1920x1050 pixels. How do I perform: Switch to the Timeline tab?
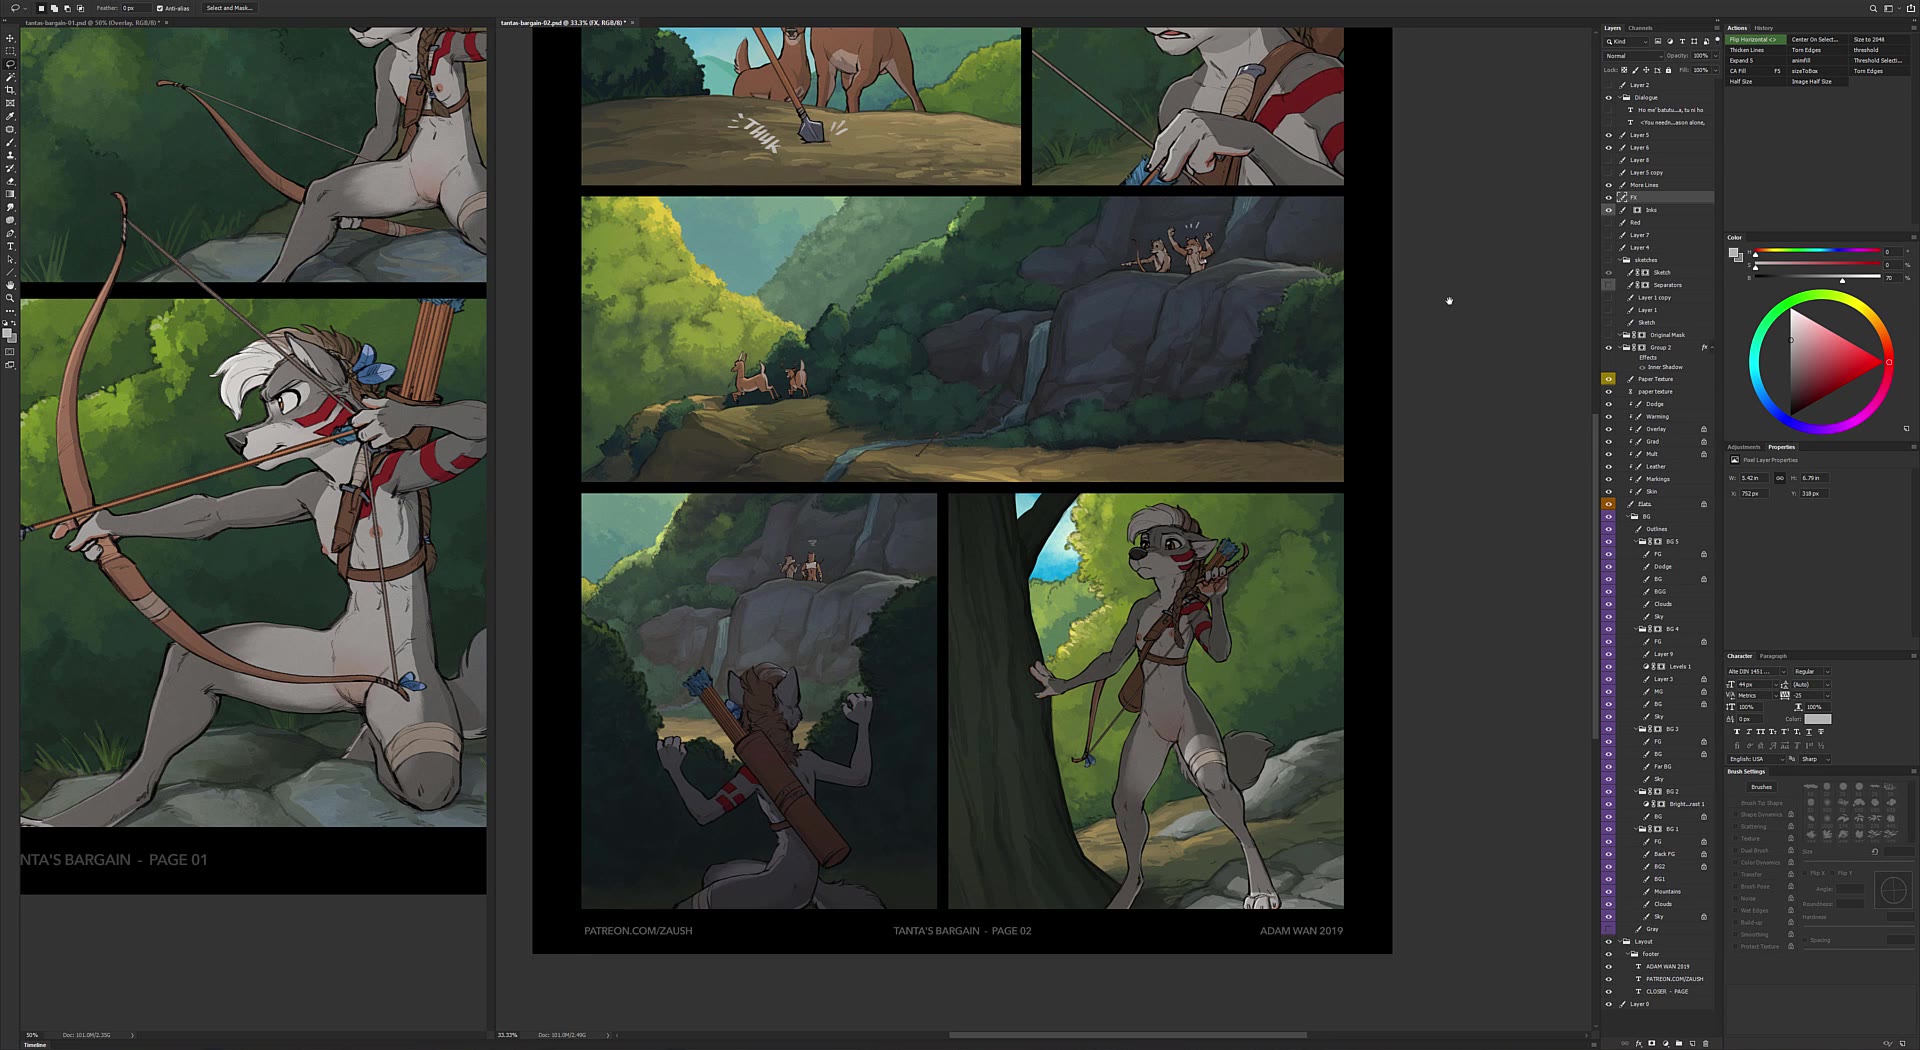click(35, 1045)
